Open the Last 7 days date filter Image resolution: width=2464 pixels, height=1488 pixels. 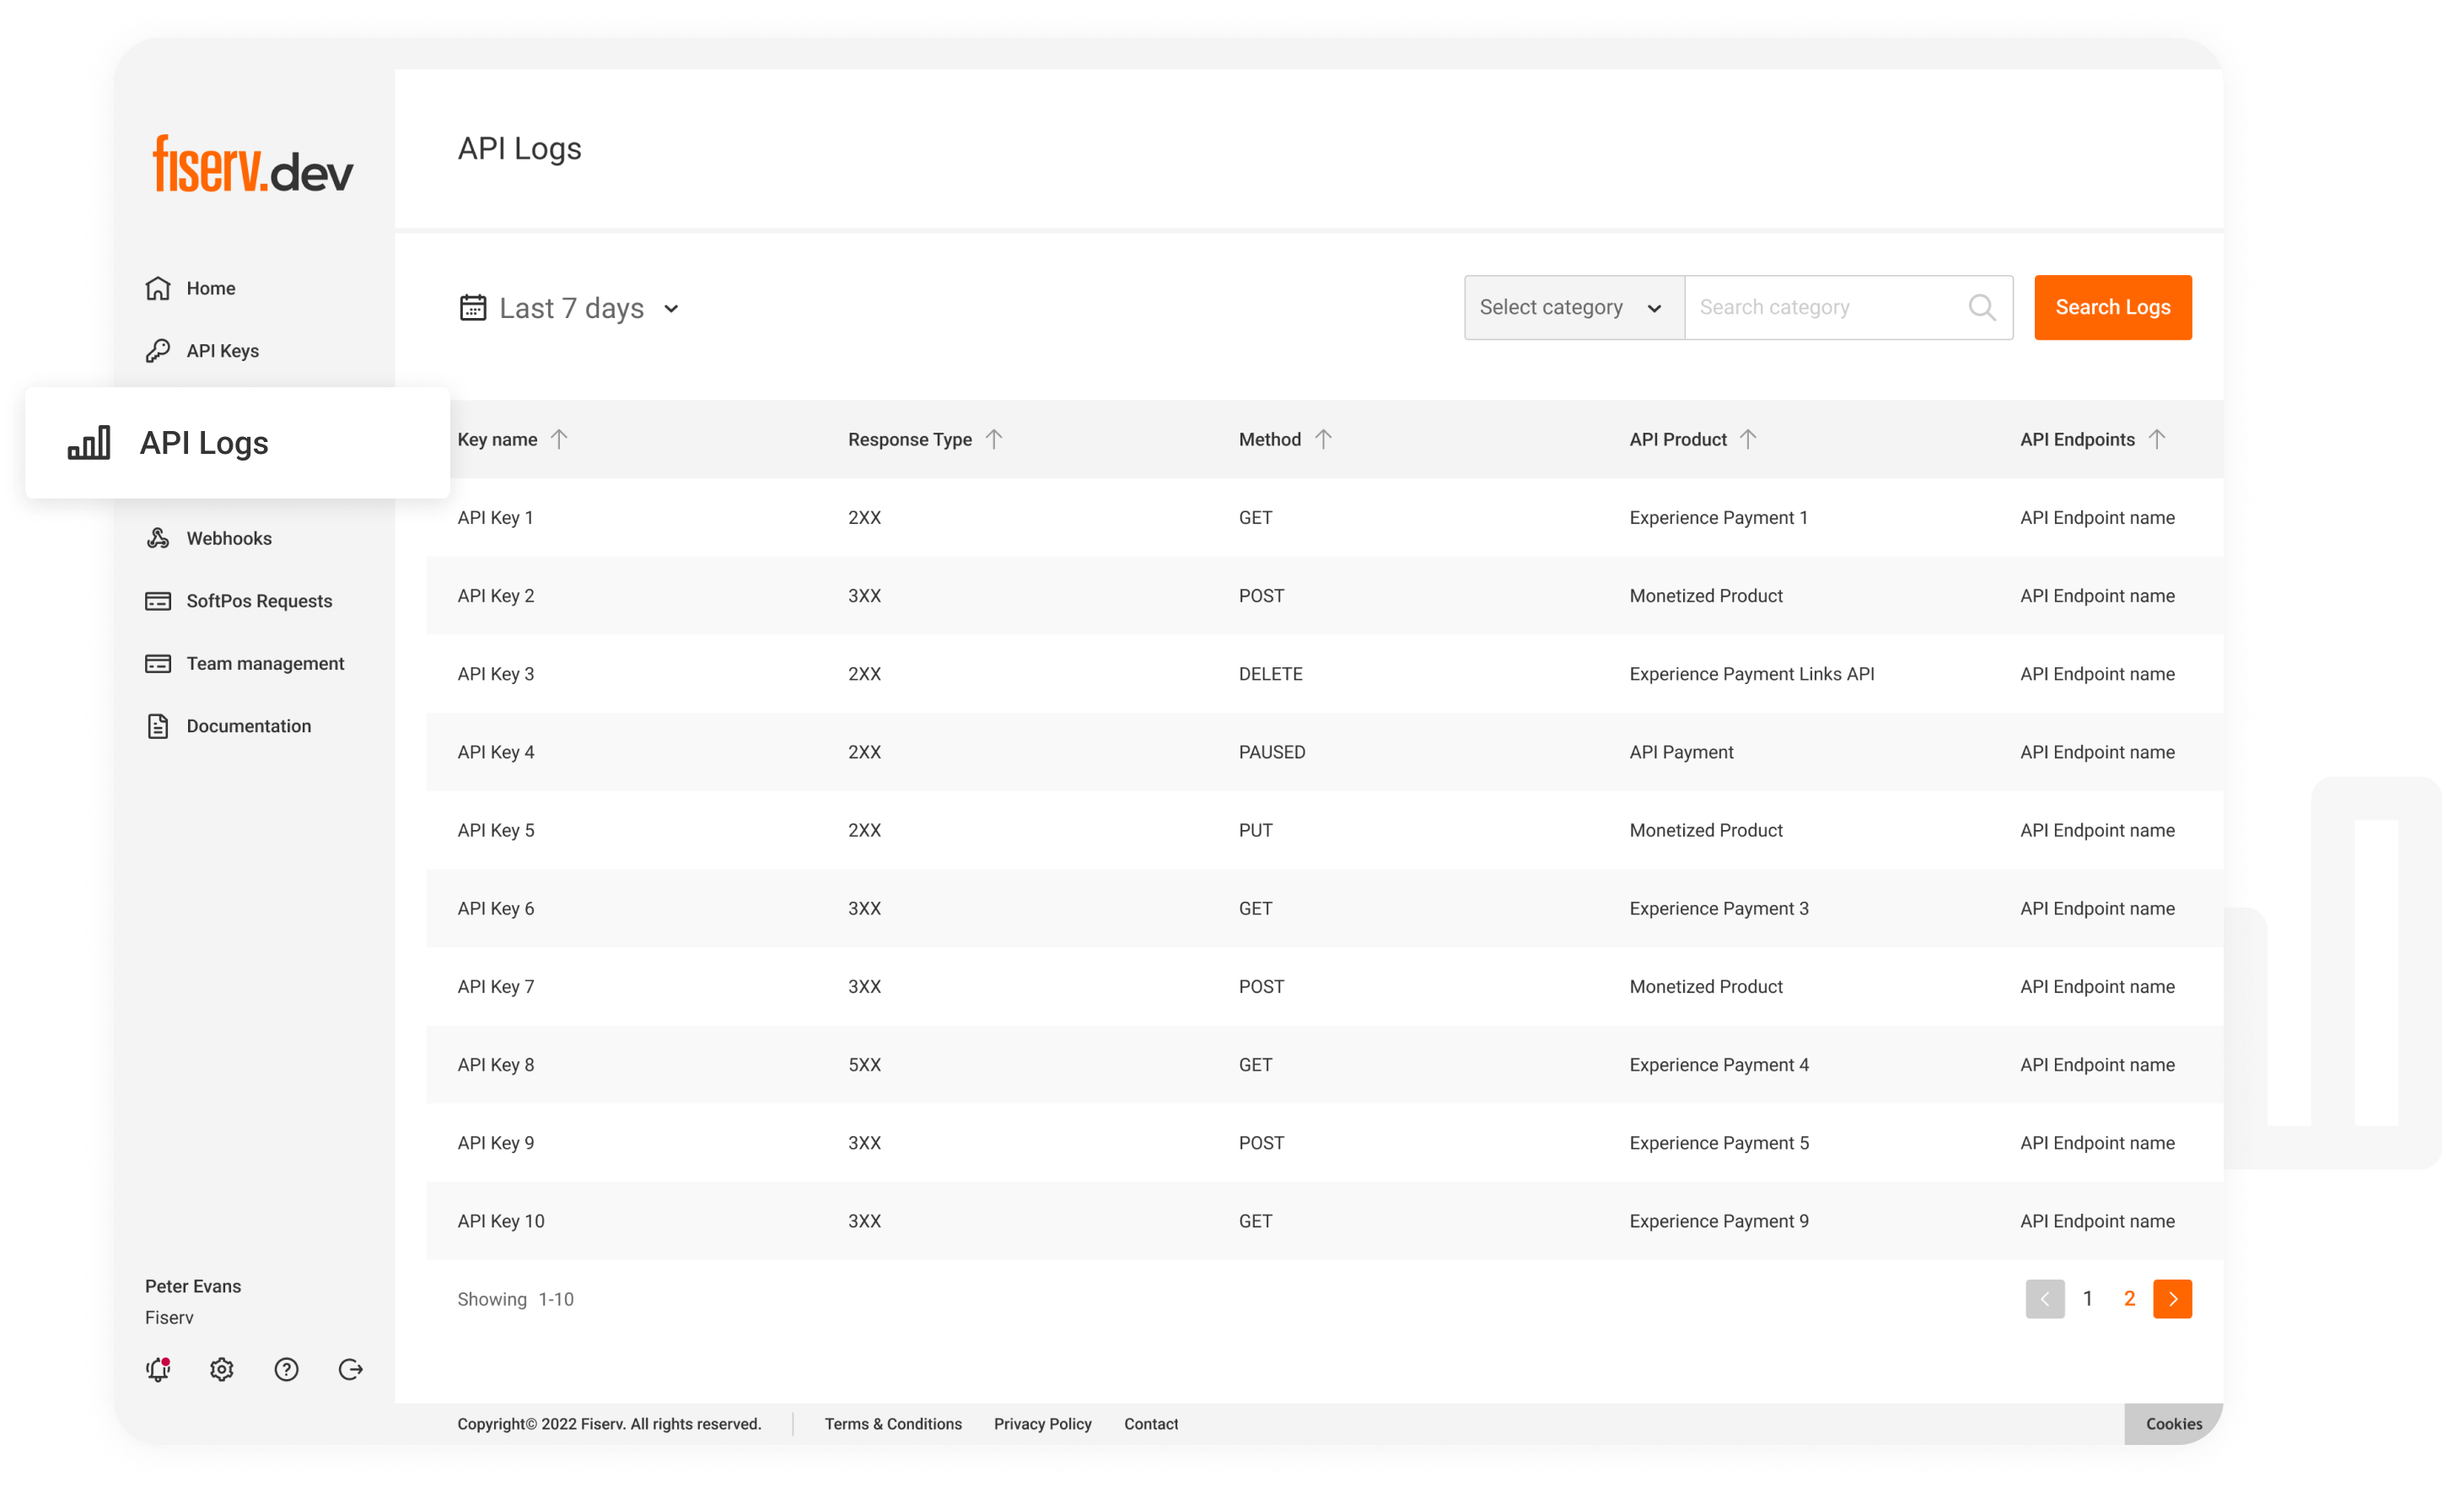point(570,307)
